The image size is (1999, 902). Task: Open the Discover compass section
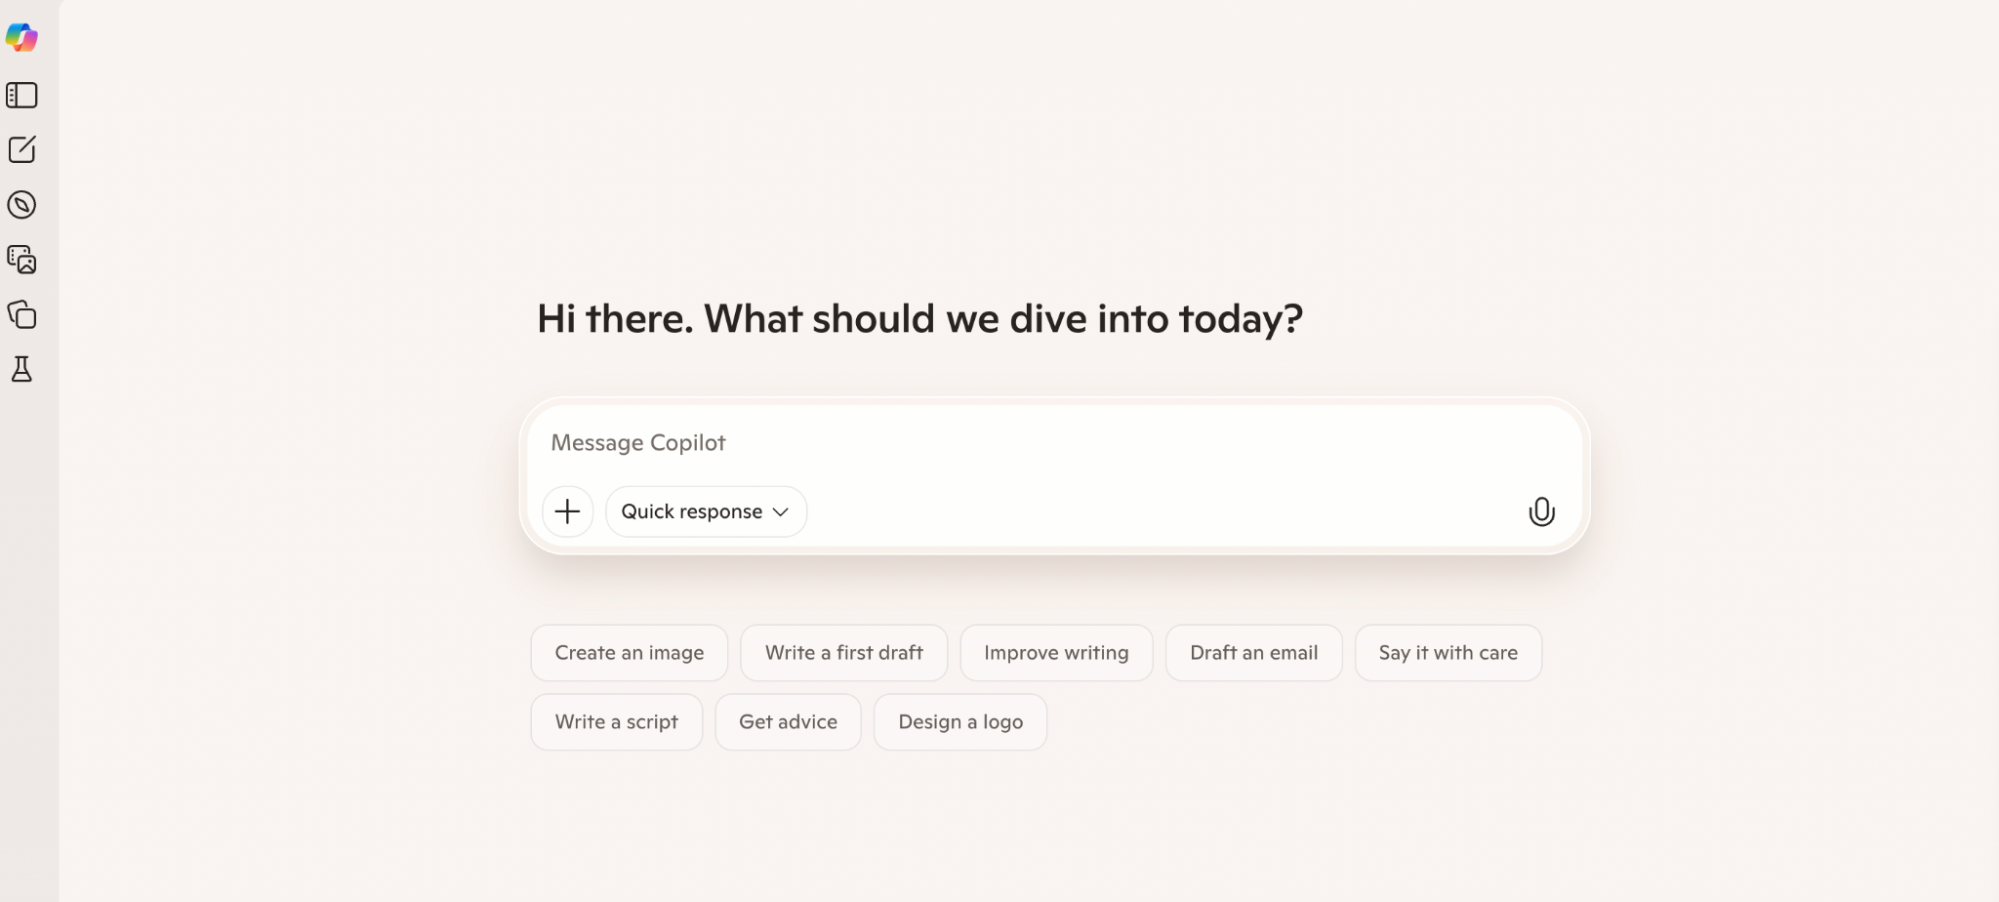(22, 205)
